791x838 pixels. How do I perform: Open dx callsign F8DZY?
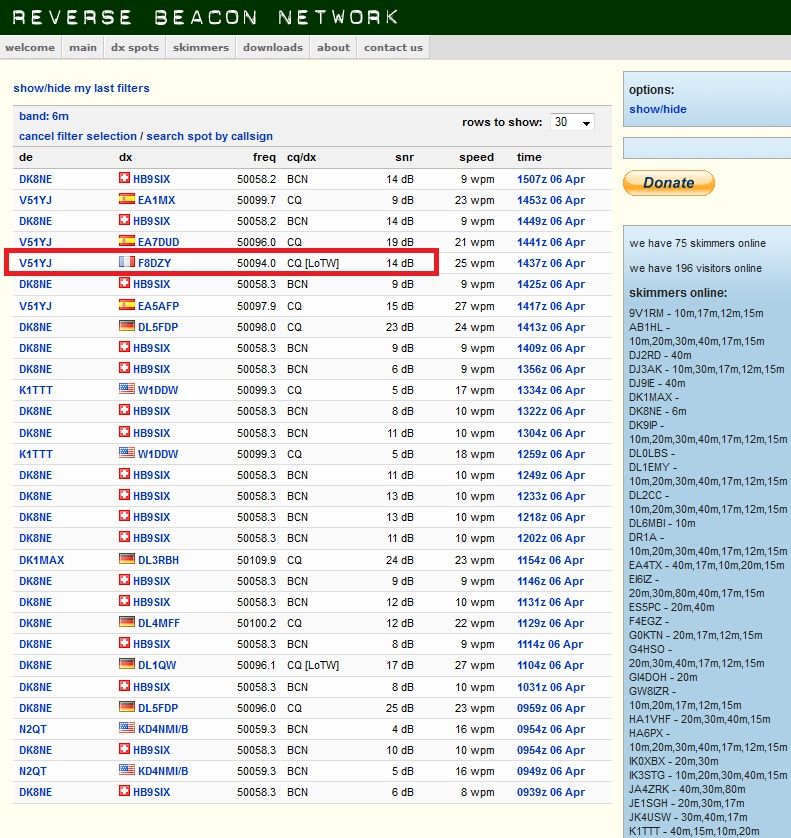(x=154, y=263)
